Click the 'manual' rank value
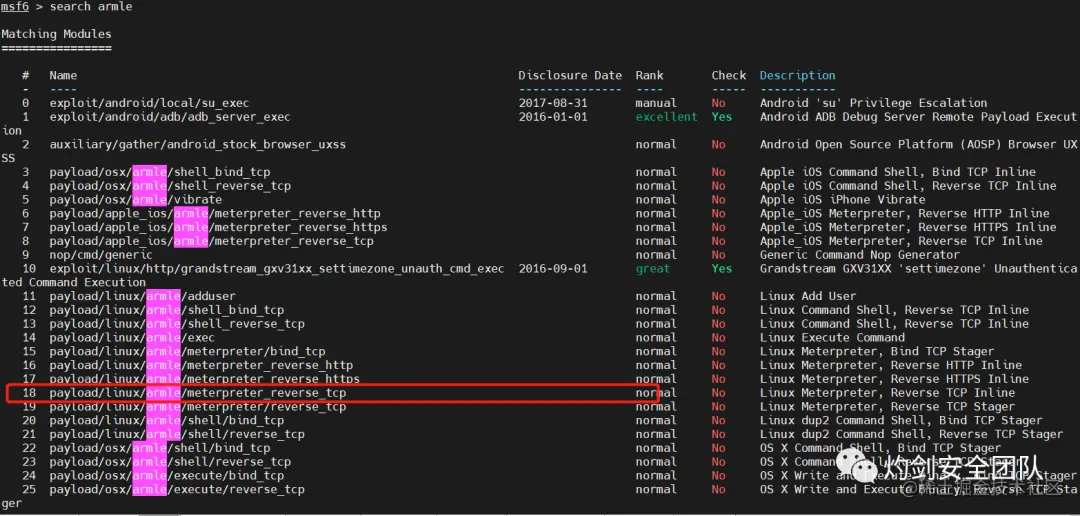This screenshot has height=516, width=1080. point(656,103)
